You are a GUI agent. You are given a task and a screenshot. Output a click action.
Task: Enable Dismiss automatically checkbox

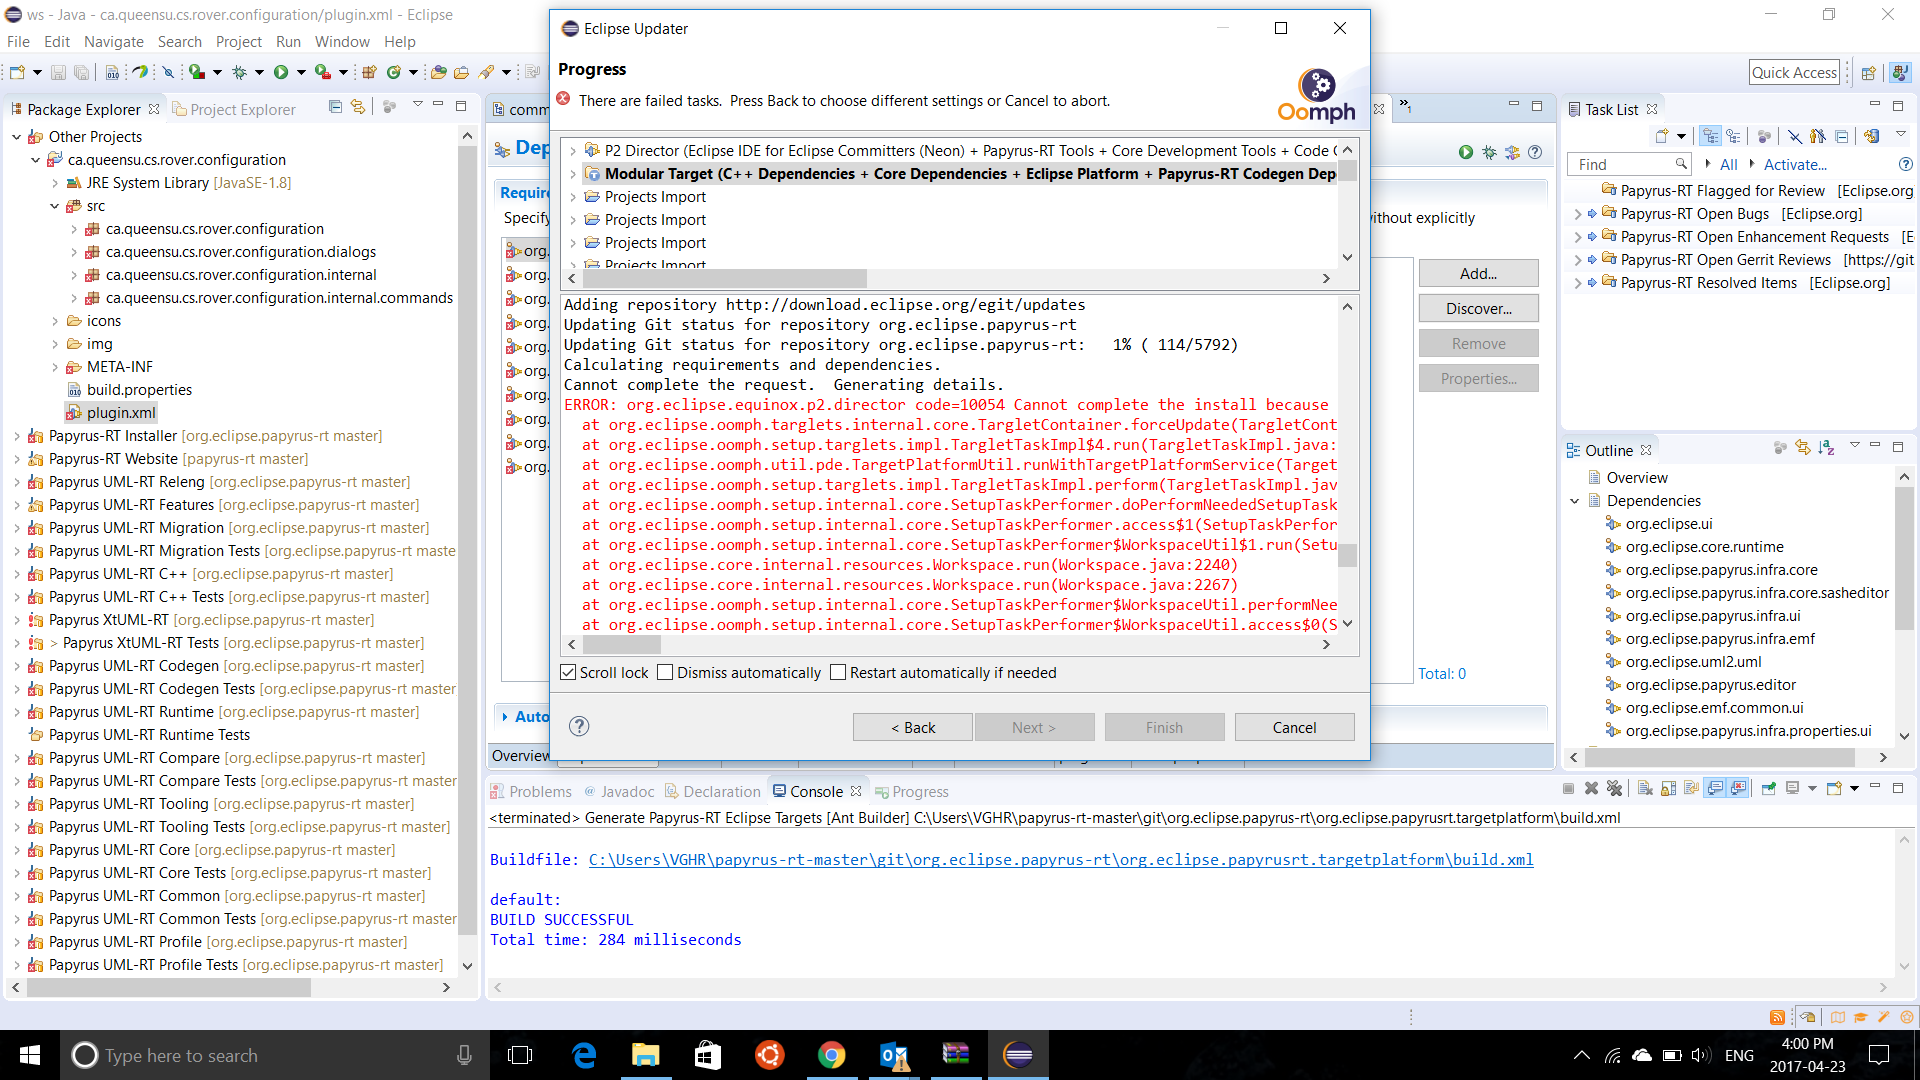click(665, 673)
